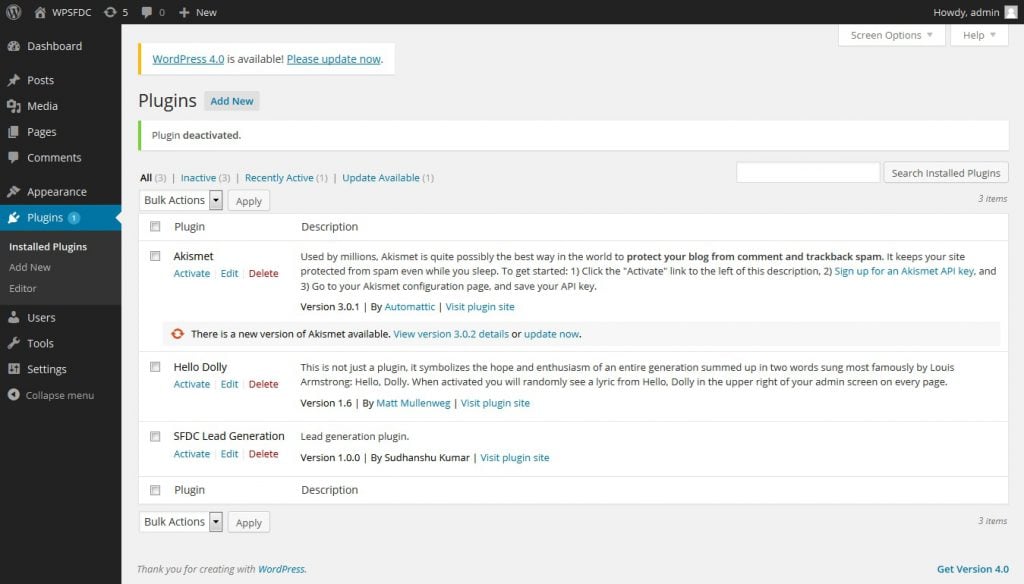Check the Akismet plugin checkbox
This screenshot has width=1024, height=584.
155,256
